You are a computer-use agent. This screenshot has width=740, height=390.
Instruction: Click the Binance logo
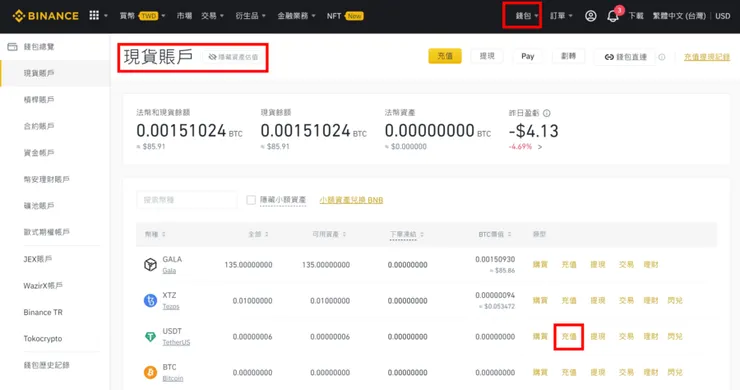[46, 16]
